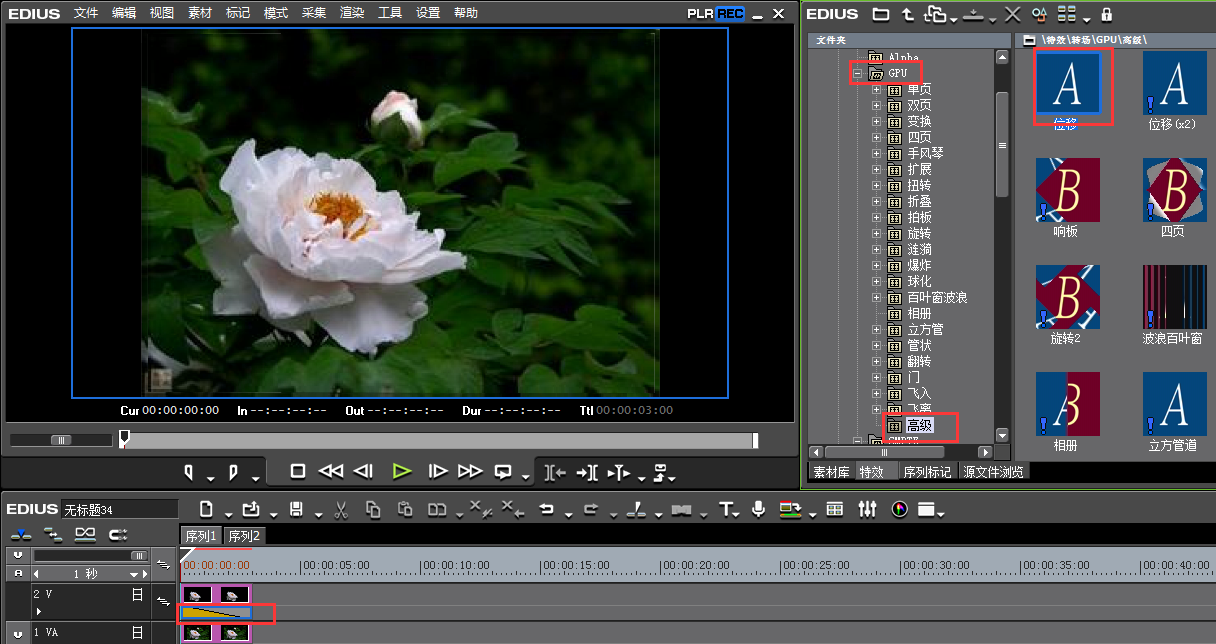This screenshot has height=644, width=1216.
Task: Click the Stop playback button
Action: [298, 471]
